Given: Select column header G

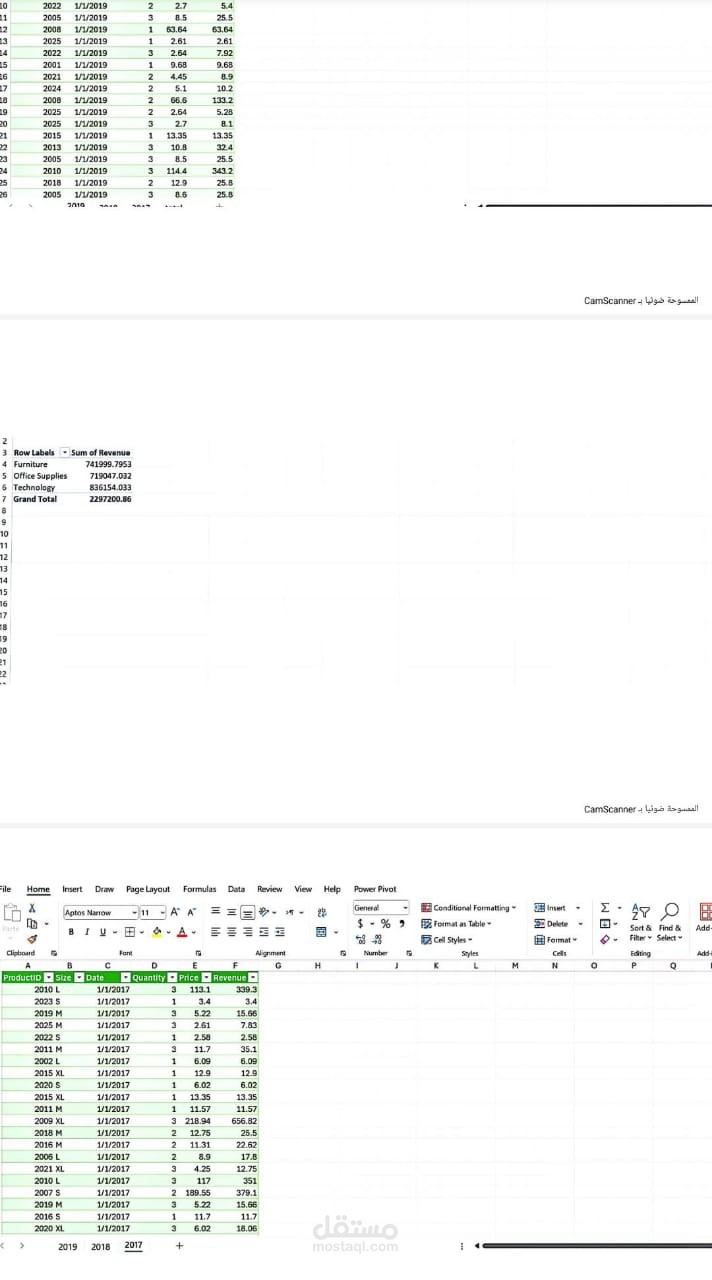Looking at the screenshot, I should click(x=277, y=965).
